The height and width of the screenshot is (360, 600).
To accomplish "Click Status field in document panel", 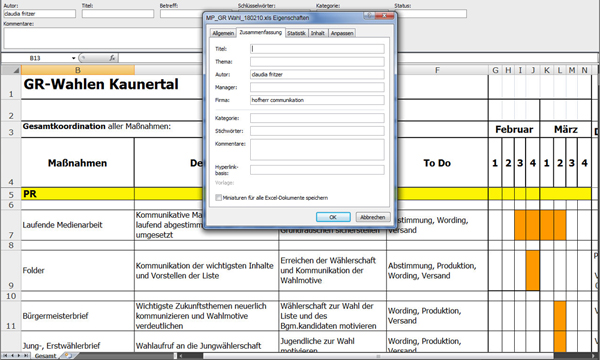I will (x=430, y=14).
